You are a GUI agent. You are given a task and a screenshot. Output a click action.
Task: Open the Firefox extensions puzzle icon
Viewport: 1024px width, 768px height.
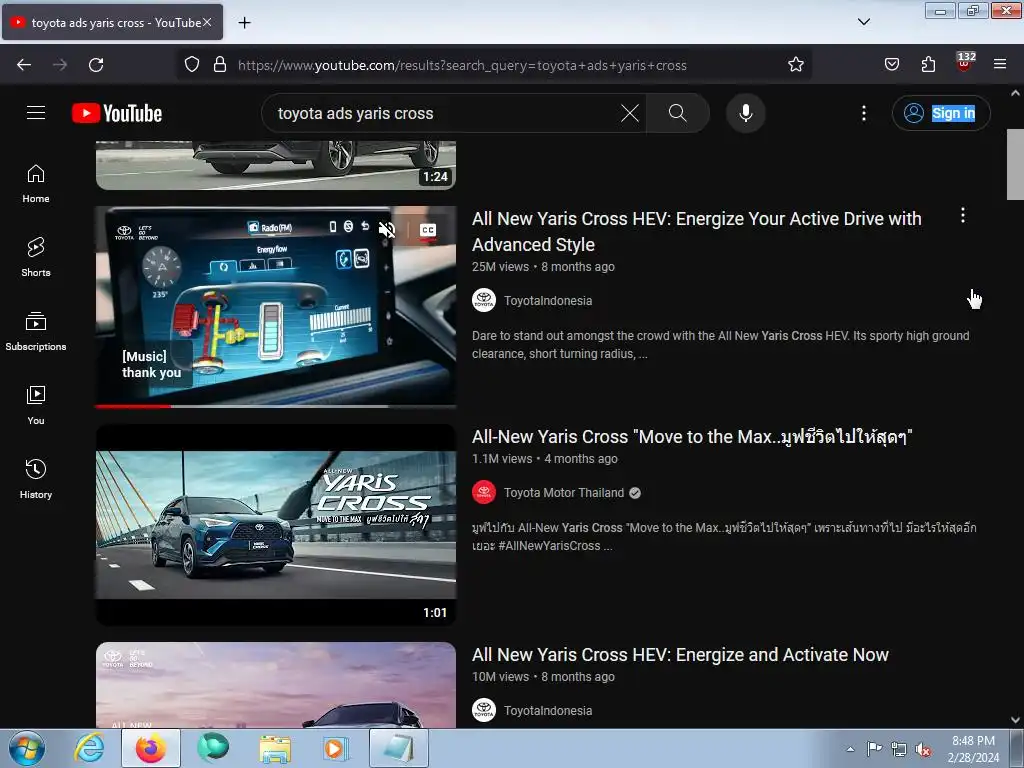(928, 65)
